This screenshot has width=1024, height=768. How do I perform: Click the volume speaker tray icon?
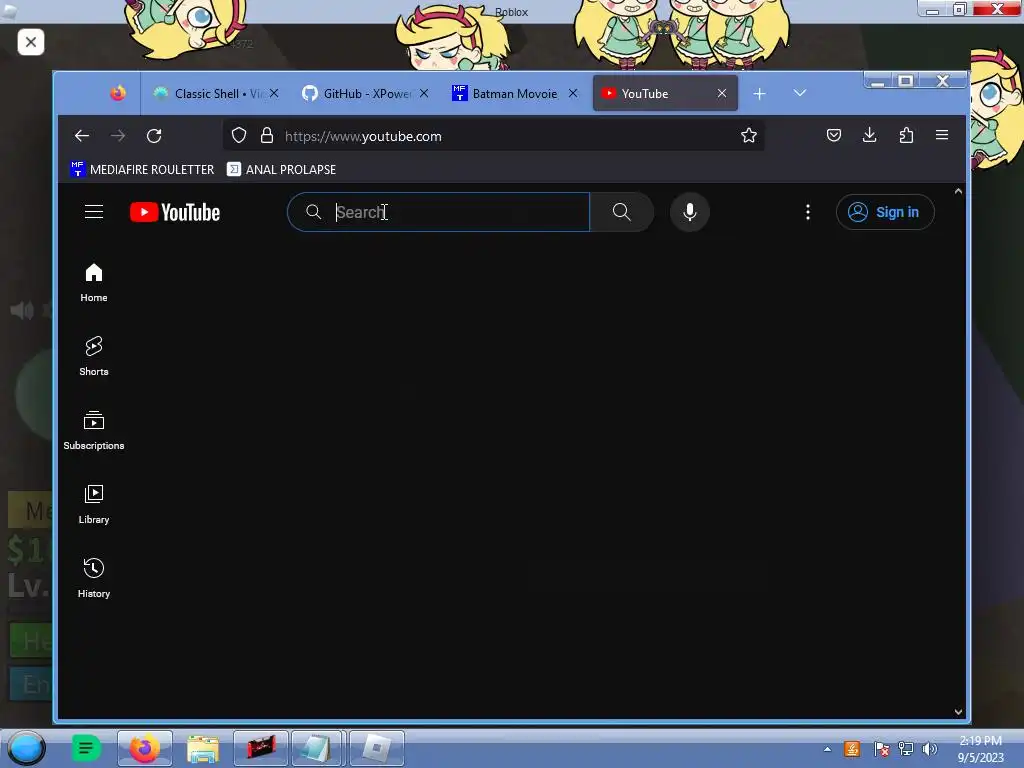930,749
